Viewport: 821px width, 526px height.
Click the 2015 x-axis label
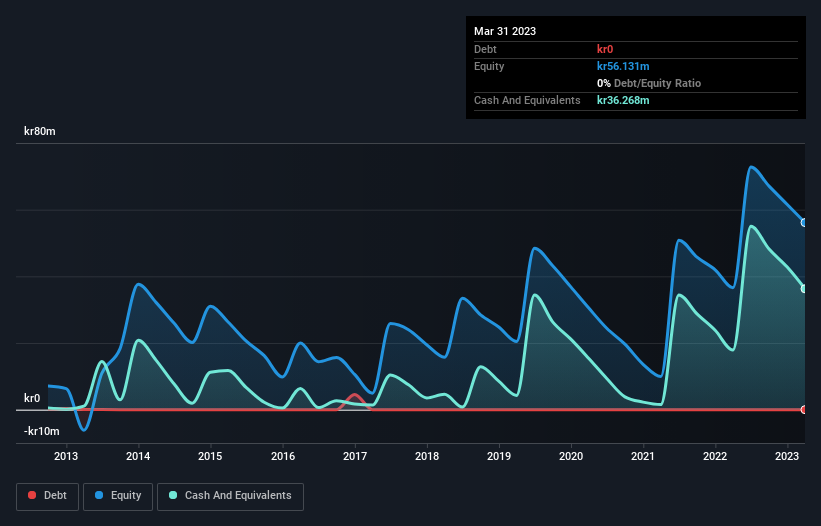(210, 456)
